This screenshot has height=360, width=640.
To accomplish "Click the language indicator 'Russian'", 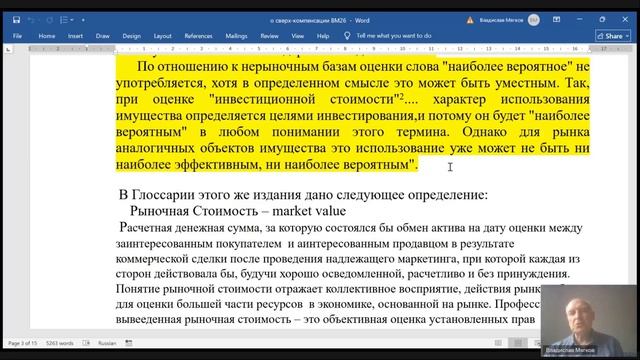I will (107, 343).
